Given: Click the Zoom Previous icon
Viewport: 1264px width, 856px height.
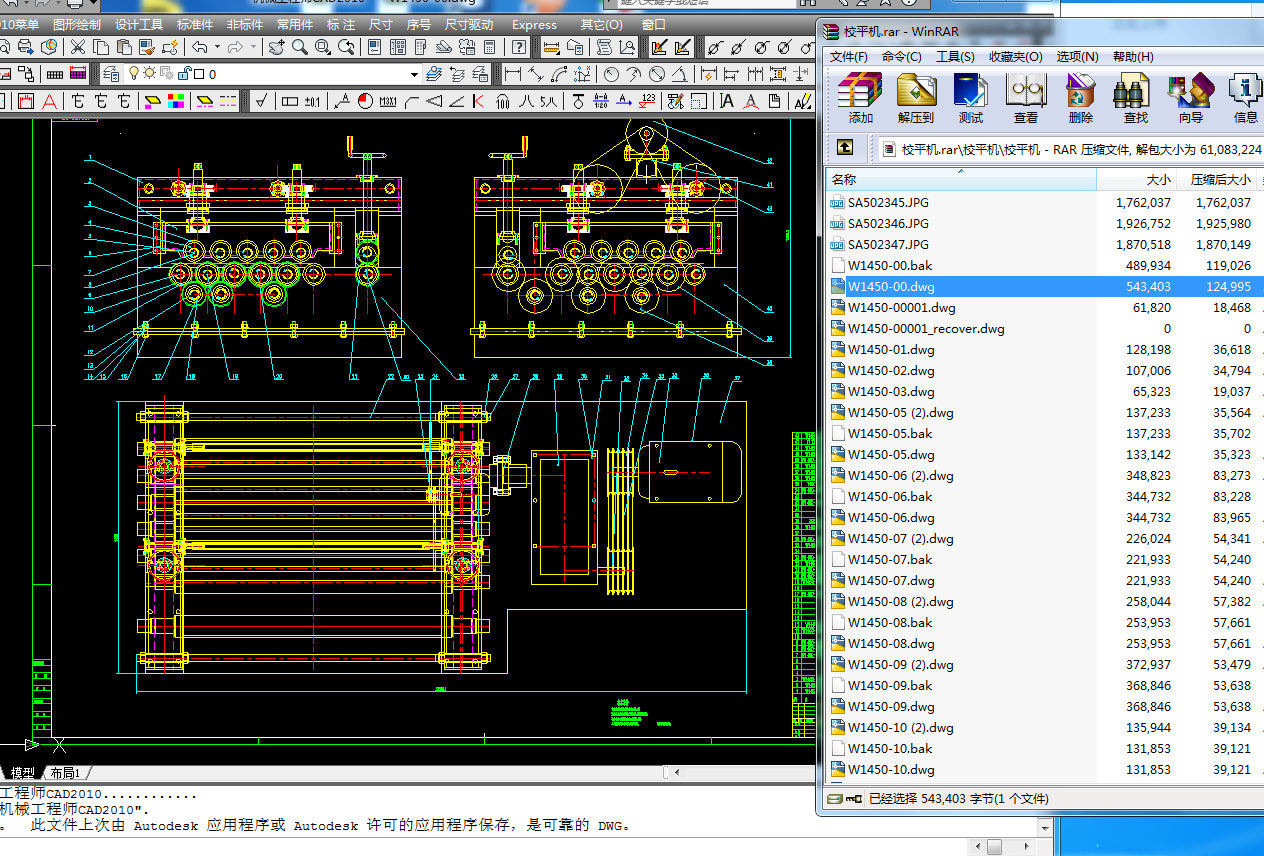Looking at the screenshot, I should pos(347,47).
